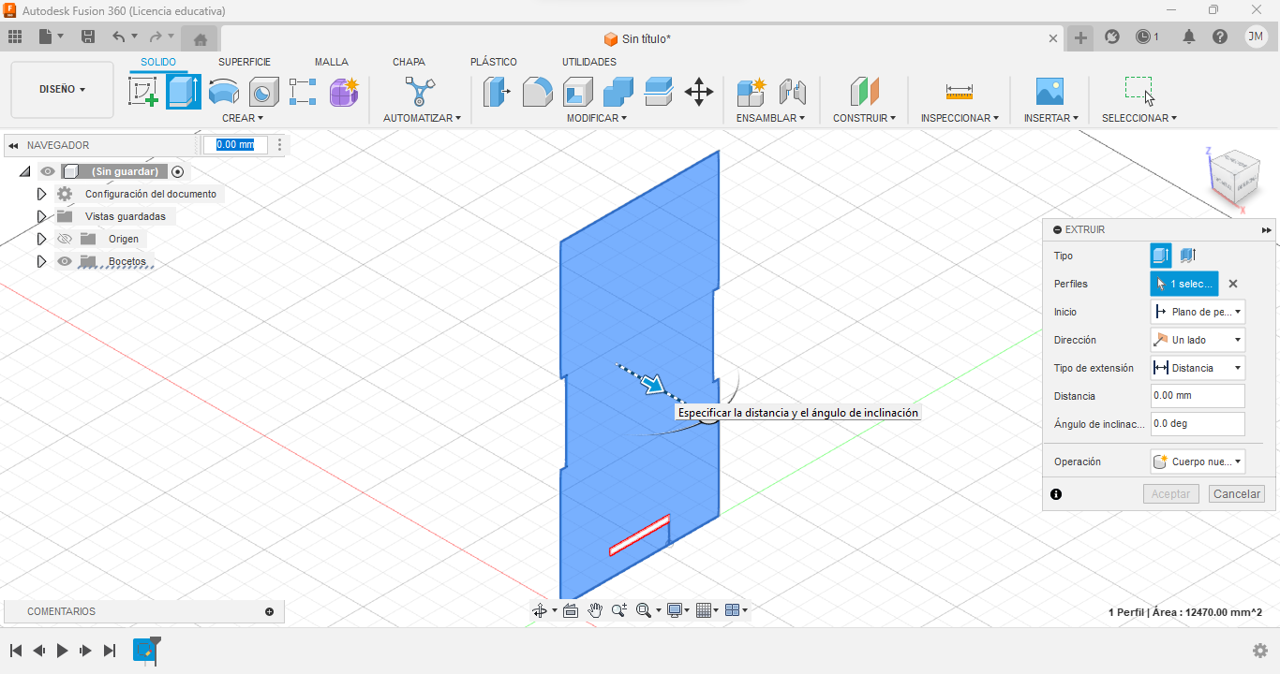Open the Tipo de extensión dropdown
1280x674 pixels.
(1197, 368)
